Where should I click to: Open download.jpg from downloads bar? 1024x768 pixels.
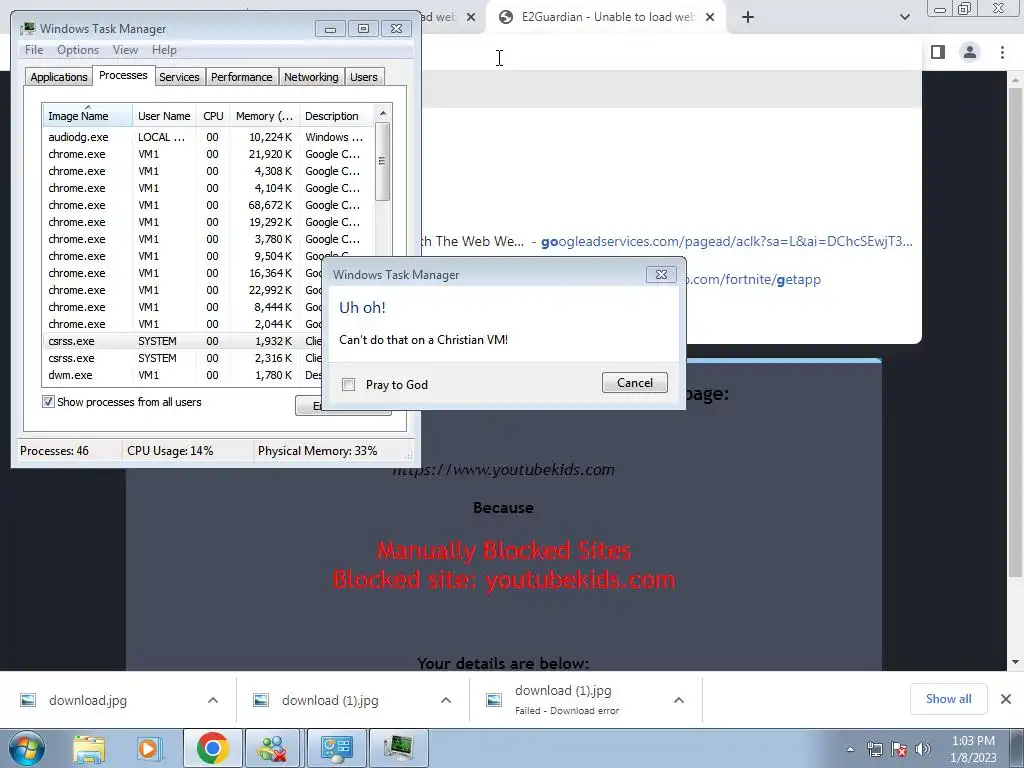click(88, 700)
